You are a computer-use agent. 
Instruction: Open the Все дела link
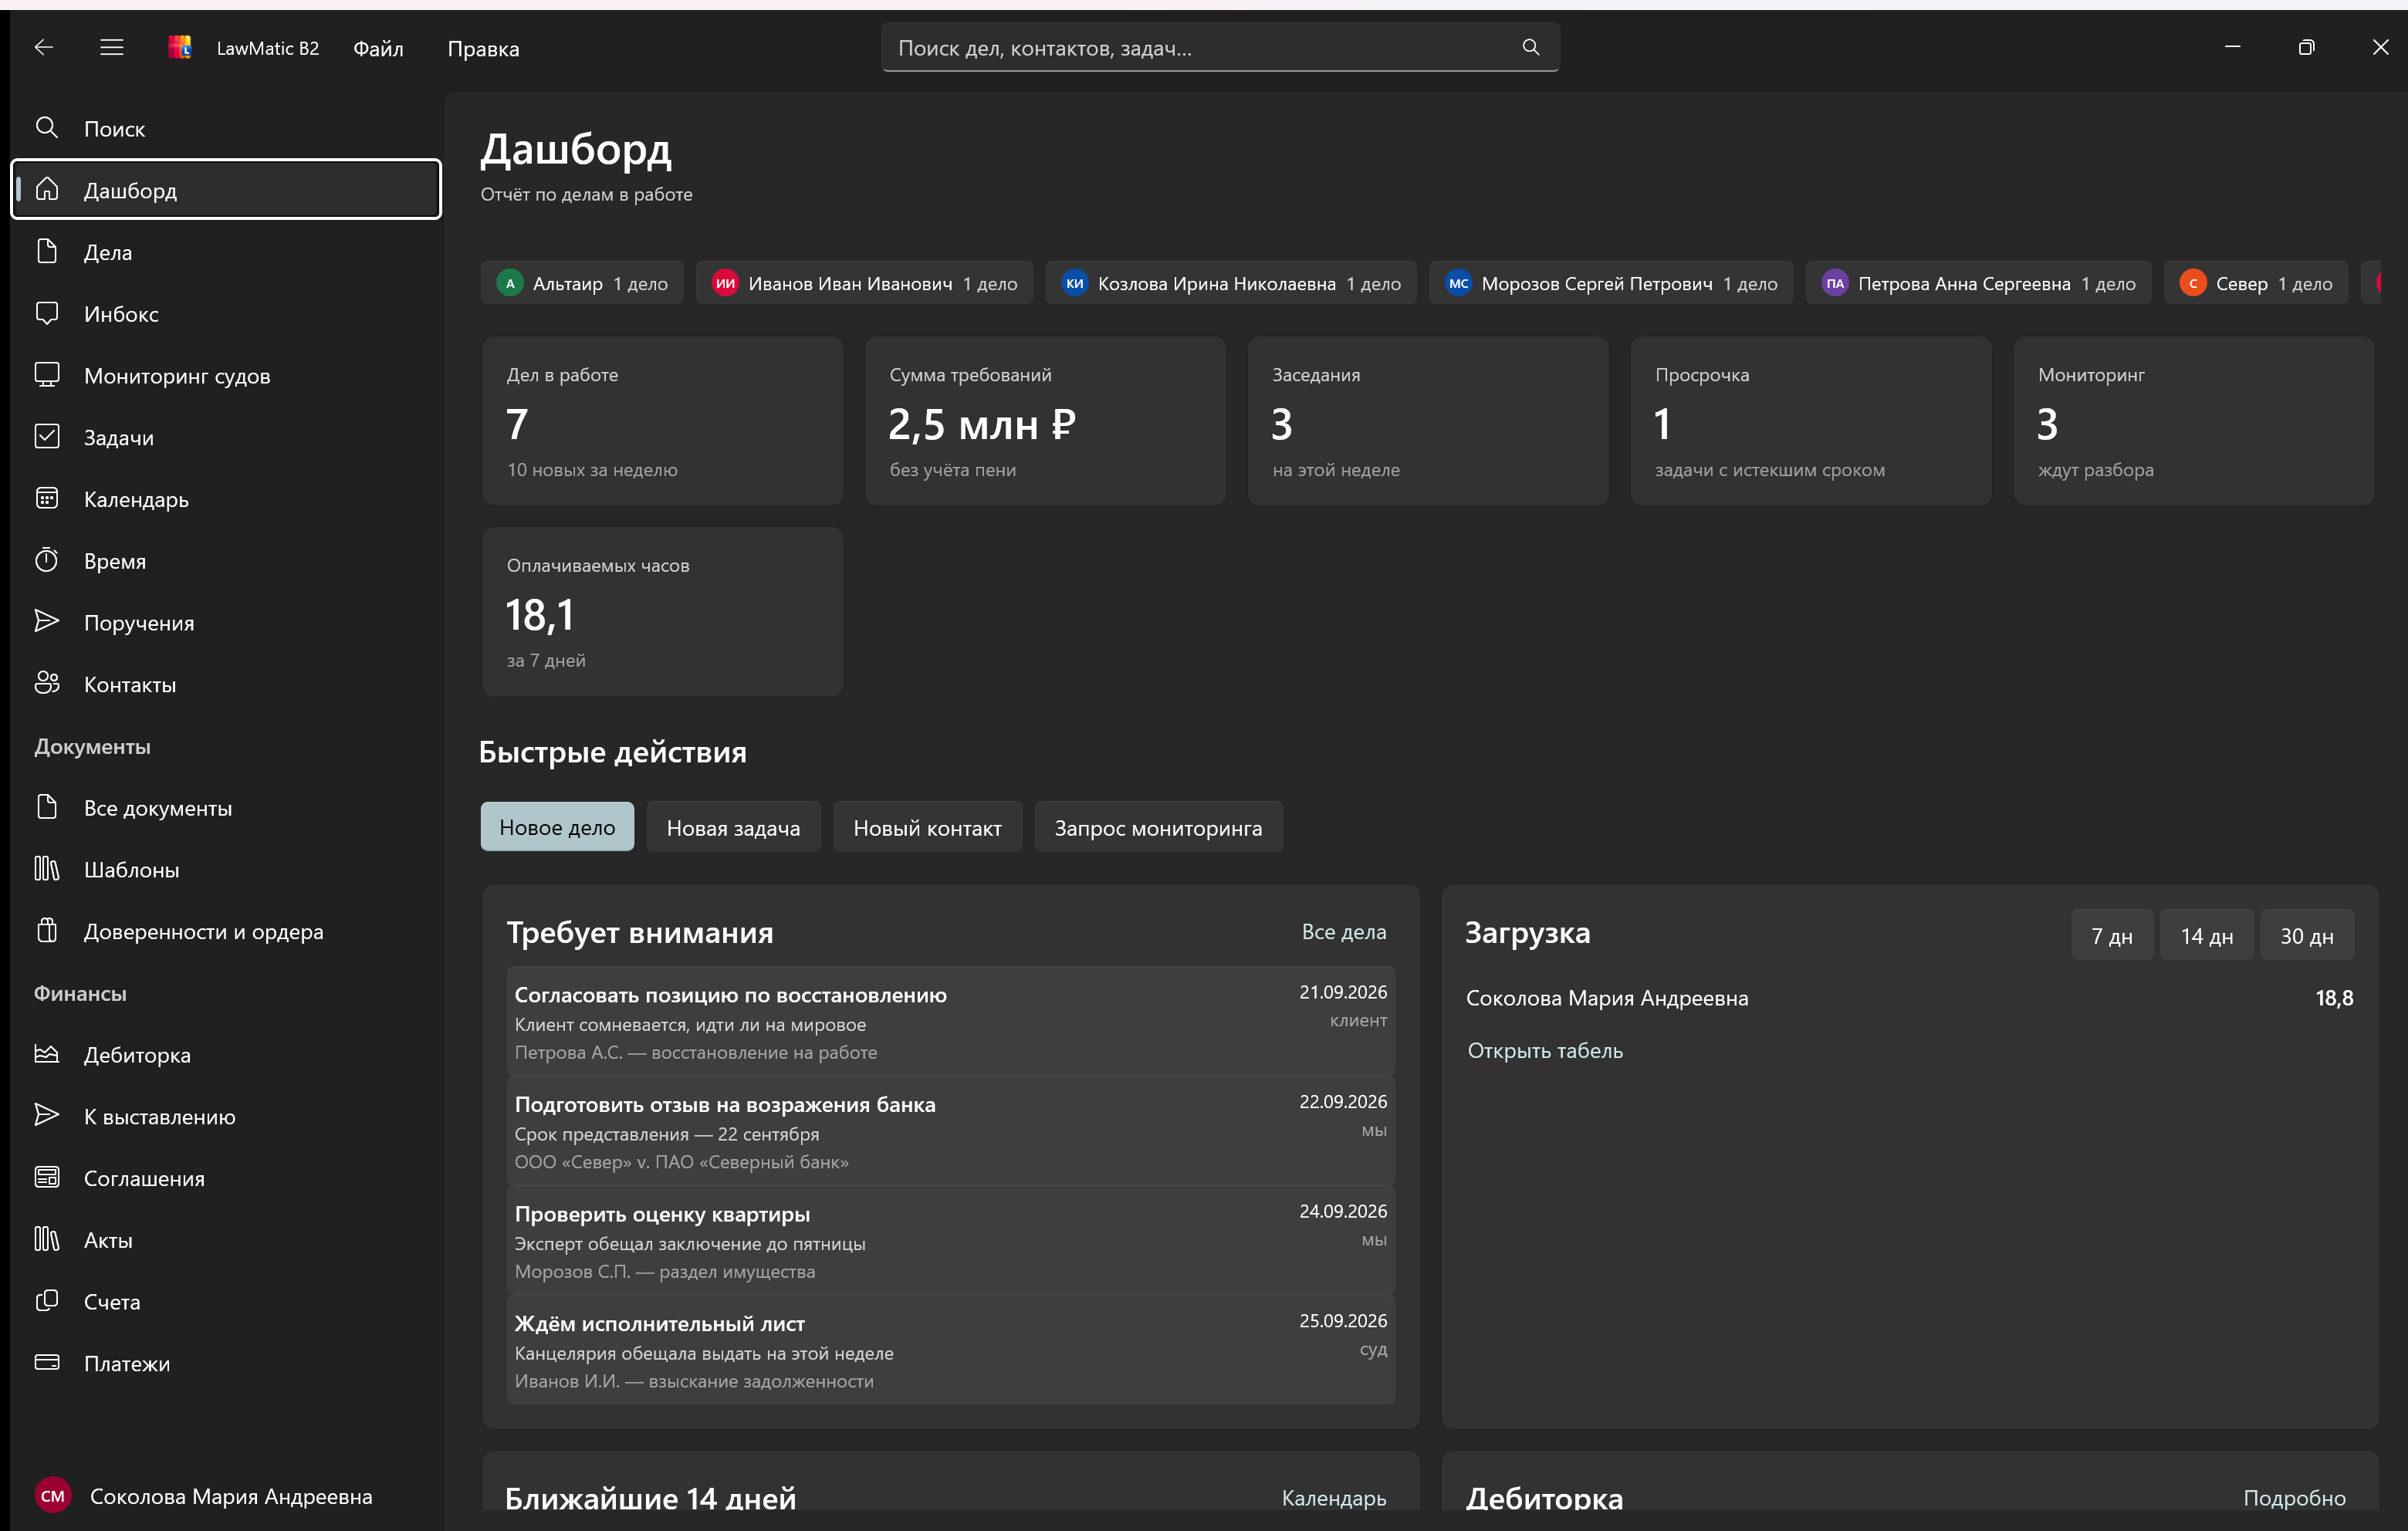tap(1344, 932)
